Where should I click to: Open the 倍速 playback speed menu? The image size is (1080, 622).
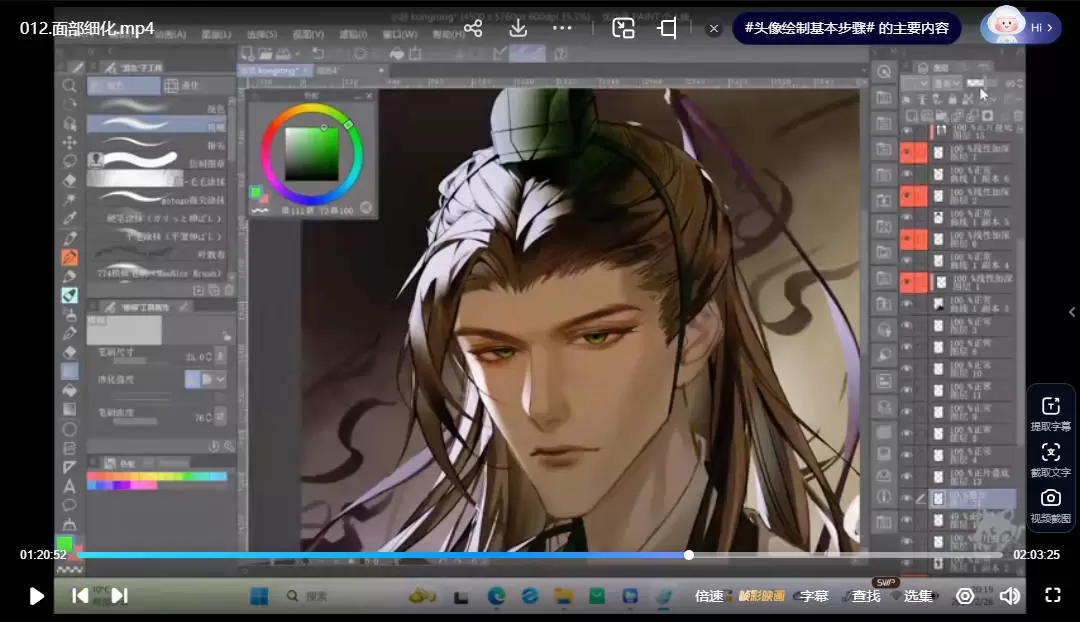tap(709, 596)
